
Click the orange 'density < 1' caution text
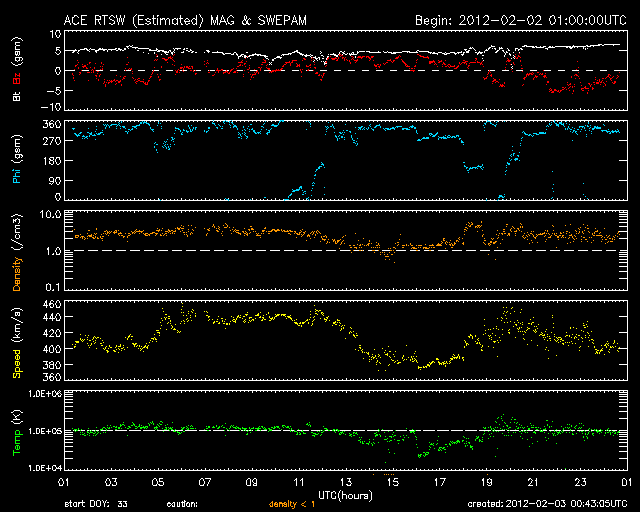click(292, 504)
